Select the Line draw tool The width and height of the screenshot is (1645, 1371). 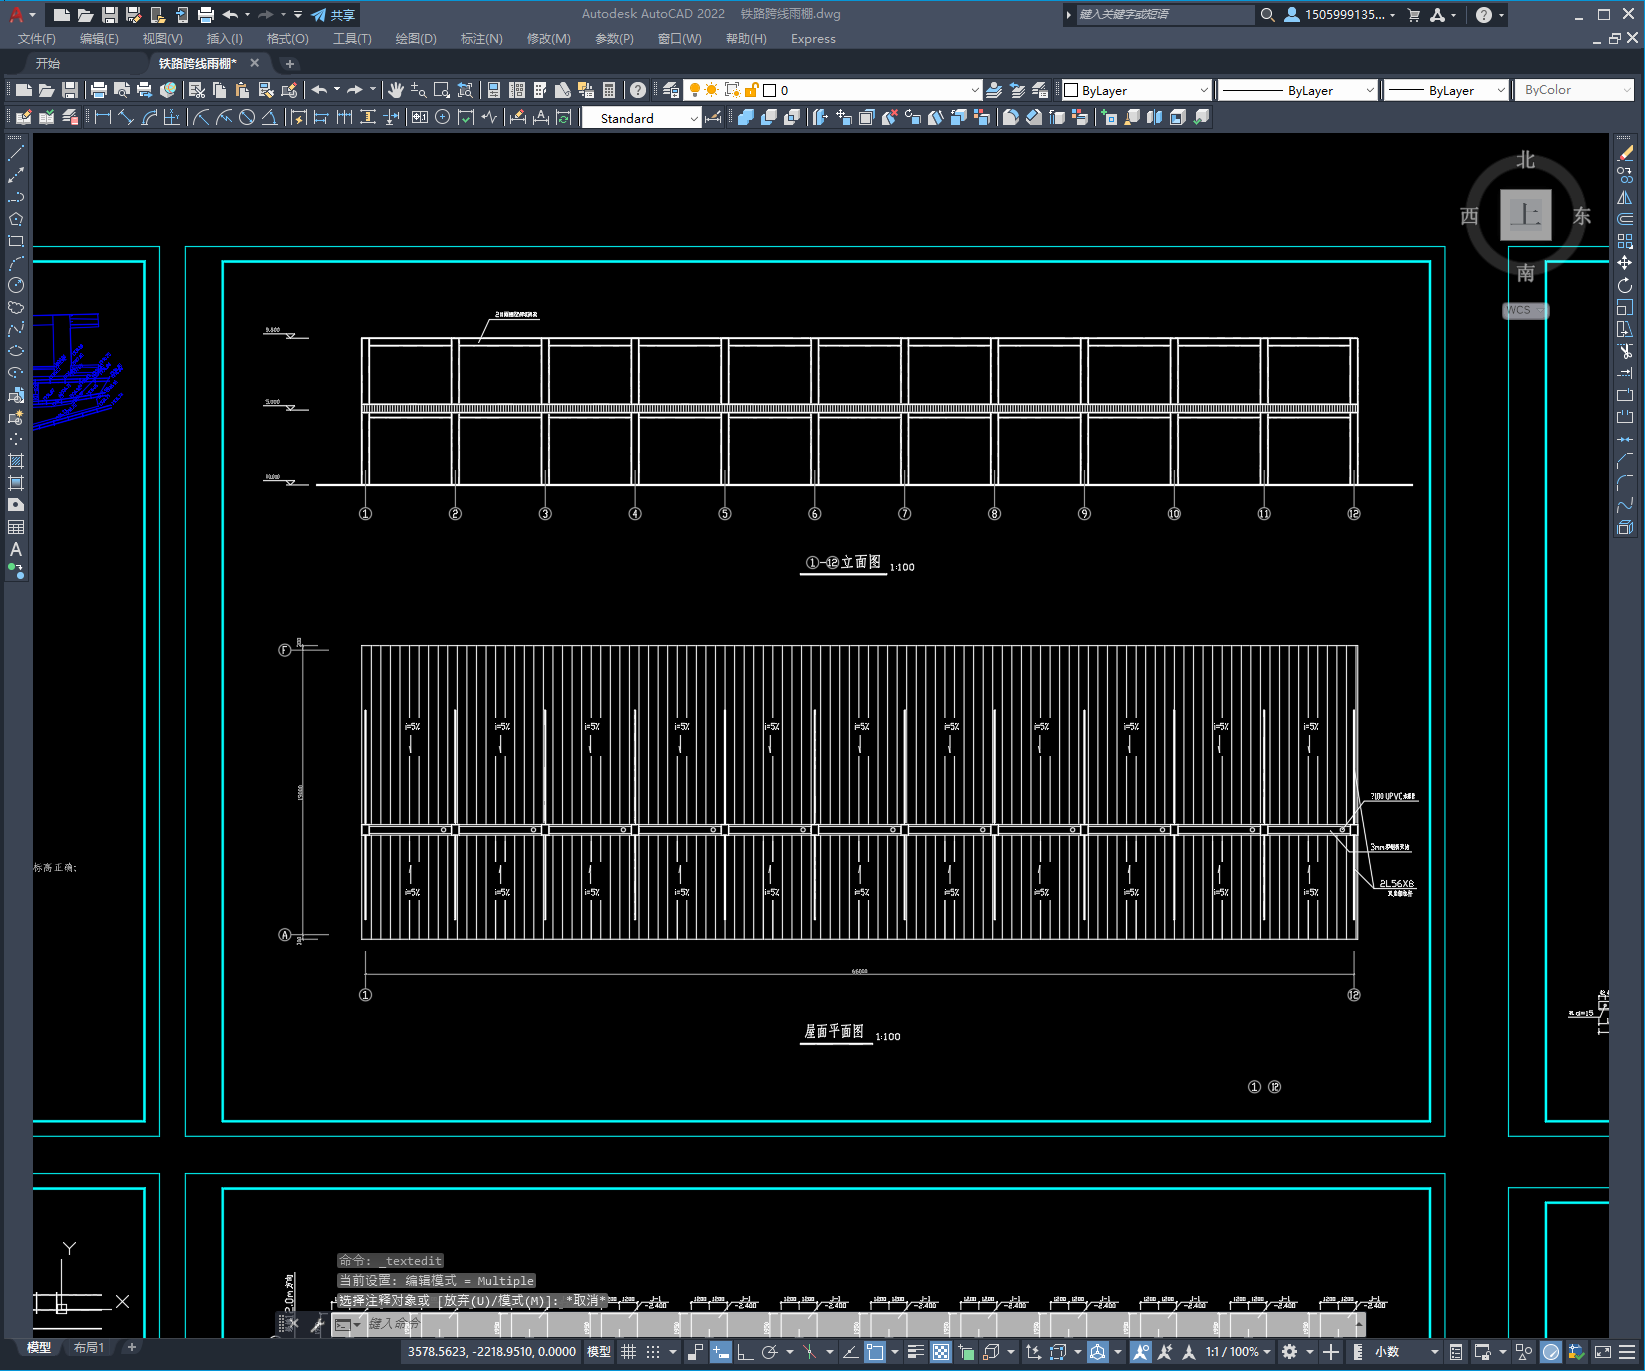click(x=16, y=153)
